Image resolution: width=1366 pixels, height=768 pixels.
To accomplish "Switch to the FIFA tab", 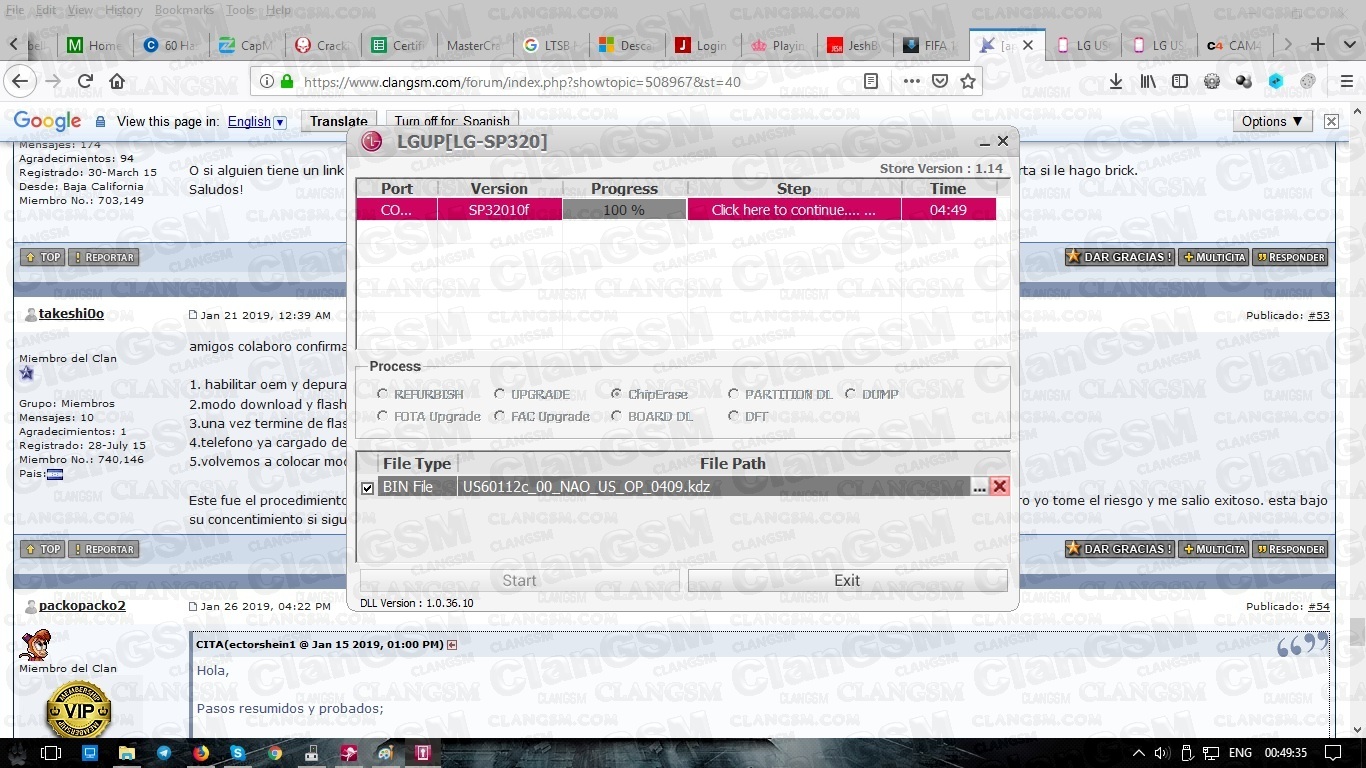I will (930, 45).
